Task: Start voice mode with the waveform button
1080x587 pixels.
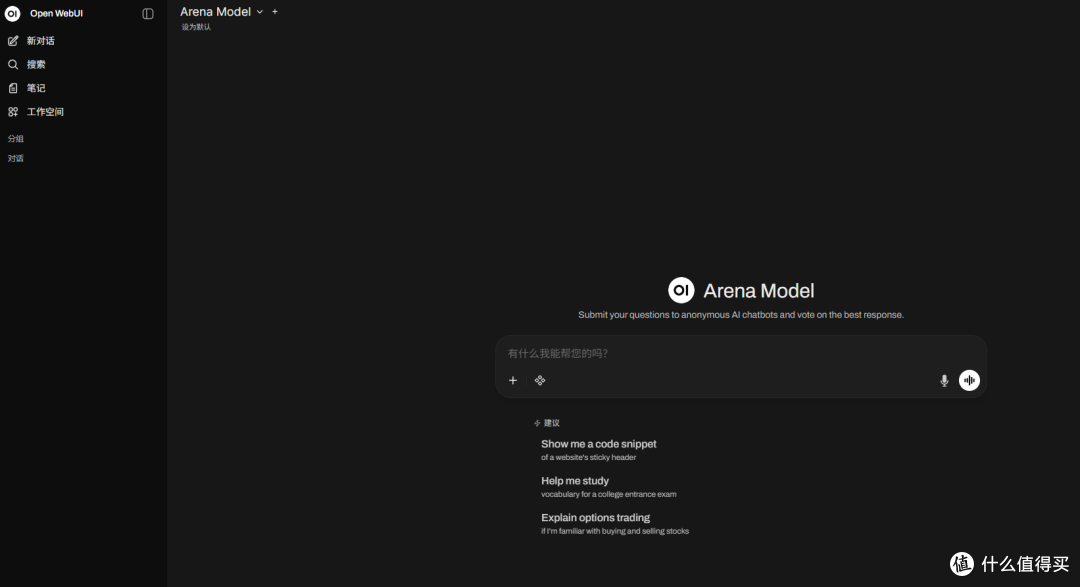Action: pos(969,380)
